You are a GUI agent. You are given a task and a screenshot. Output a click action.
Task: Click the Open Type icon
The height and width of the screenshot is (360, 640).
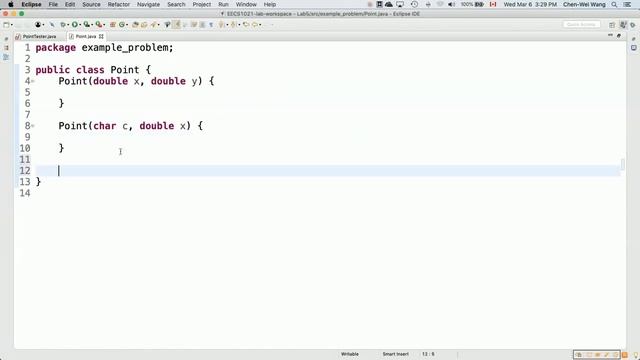coord(135,24)
